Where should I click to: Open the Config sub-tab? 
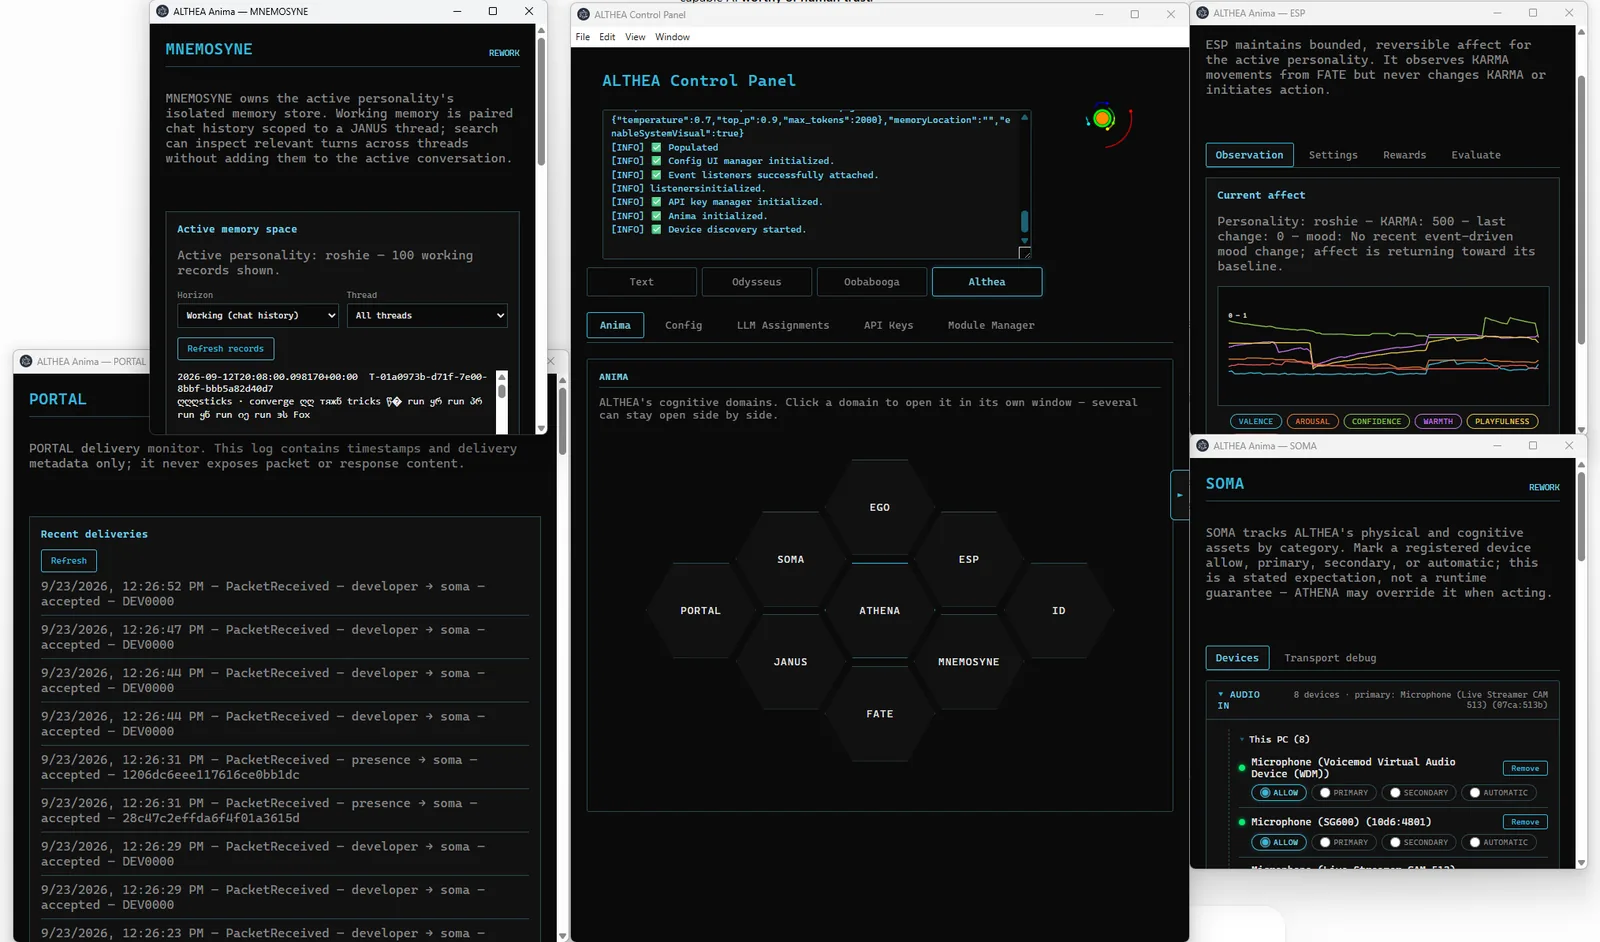click(x=683, y=325)
